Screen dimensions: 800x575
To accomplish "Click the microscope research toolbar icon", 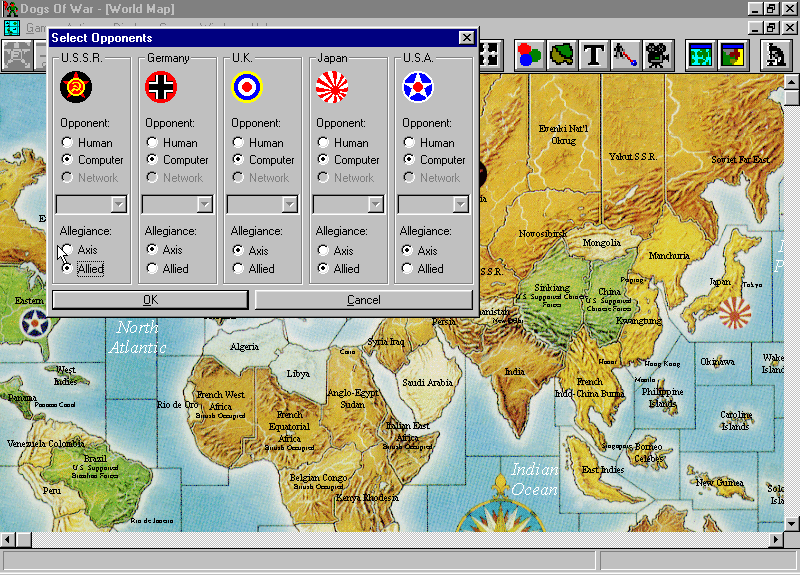I will click(x=776, y=55).
